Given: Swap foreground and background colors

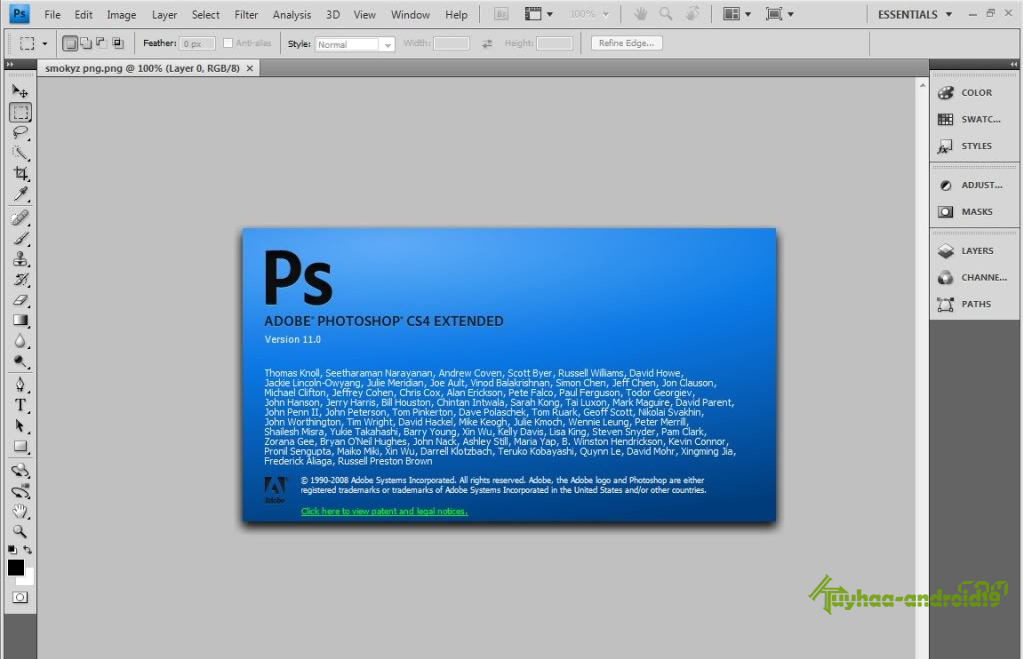Looking at the screenshot, I should tap(27, 550).
